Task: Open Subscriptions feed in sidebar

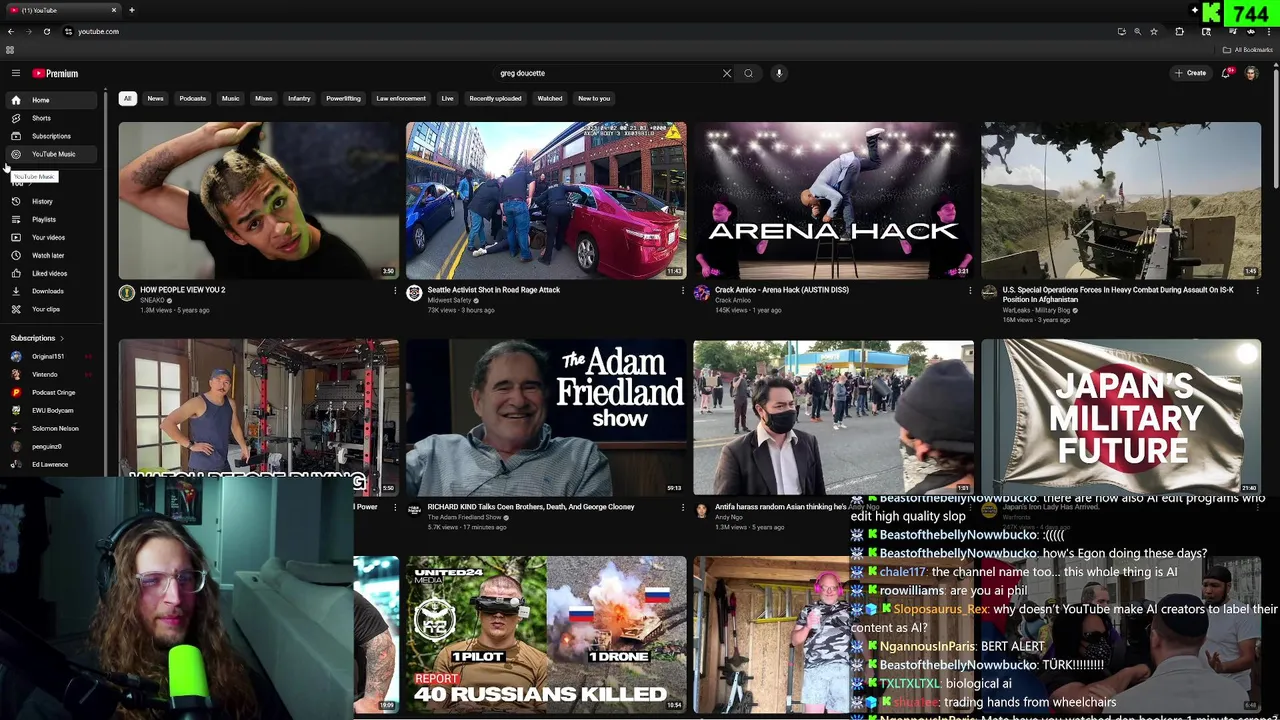Action: [52, 136]
